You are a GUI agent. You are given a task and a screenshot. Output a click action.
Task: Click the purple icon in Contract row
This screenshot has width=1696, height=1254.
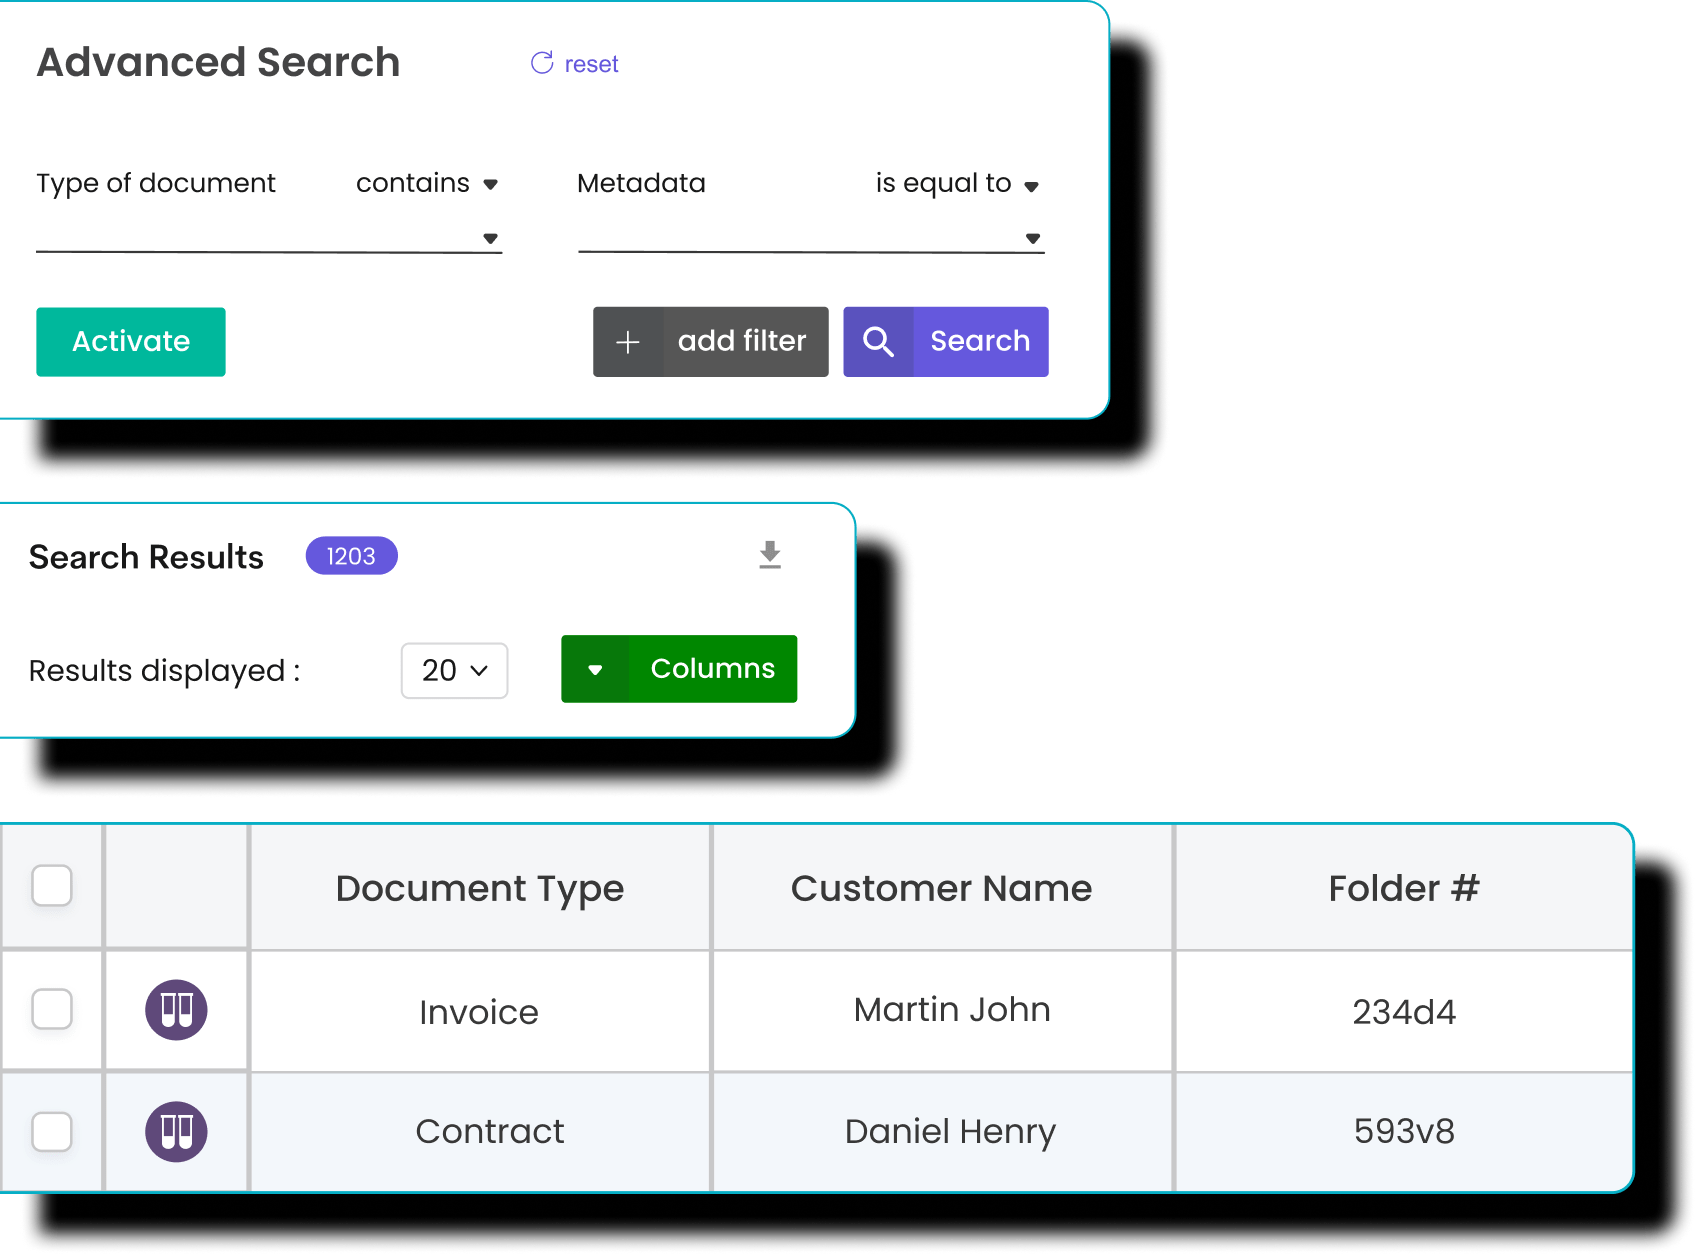pos(177,1132)
